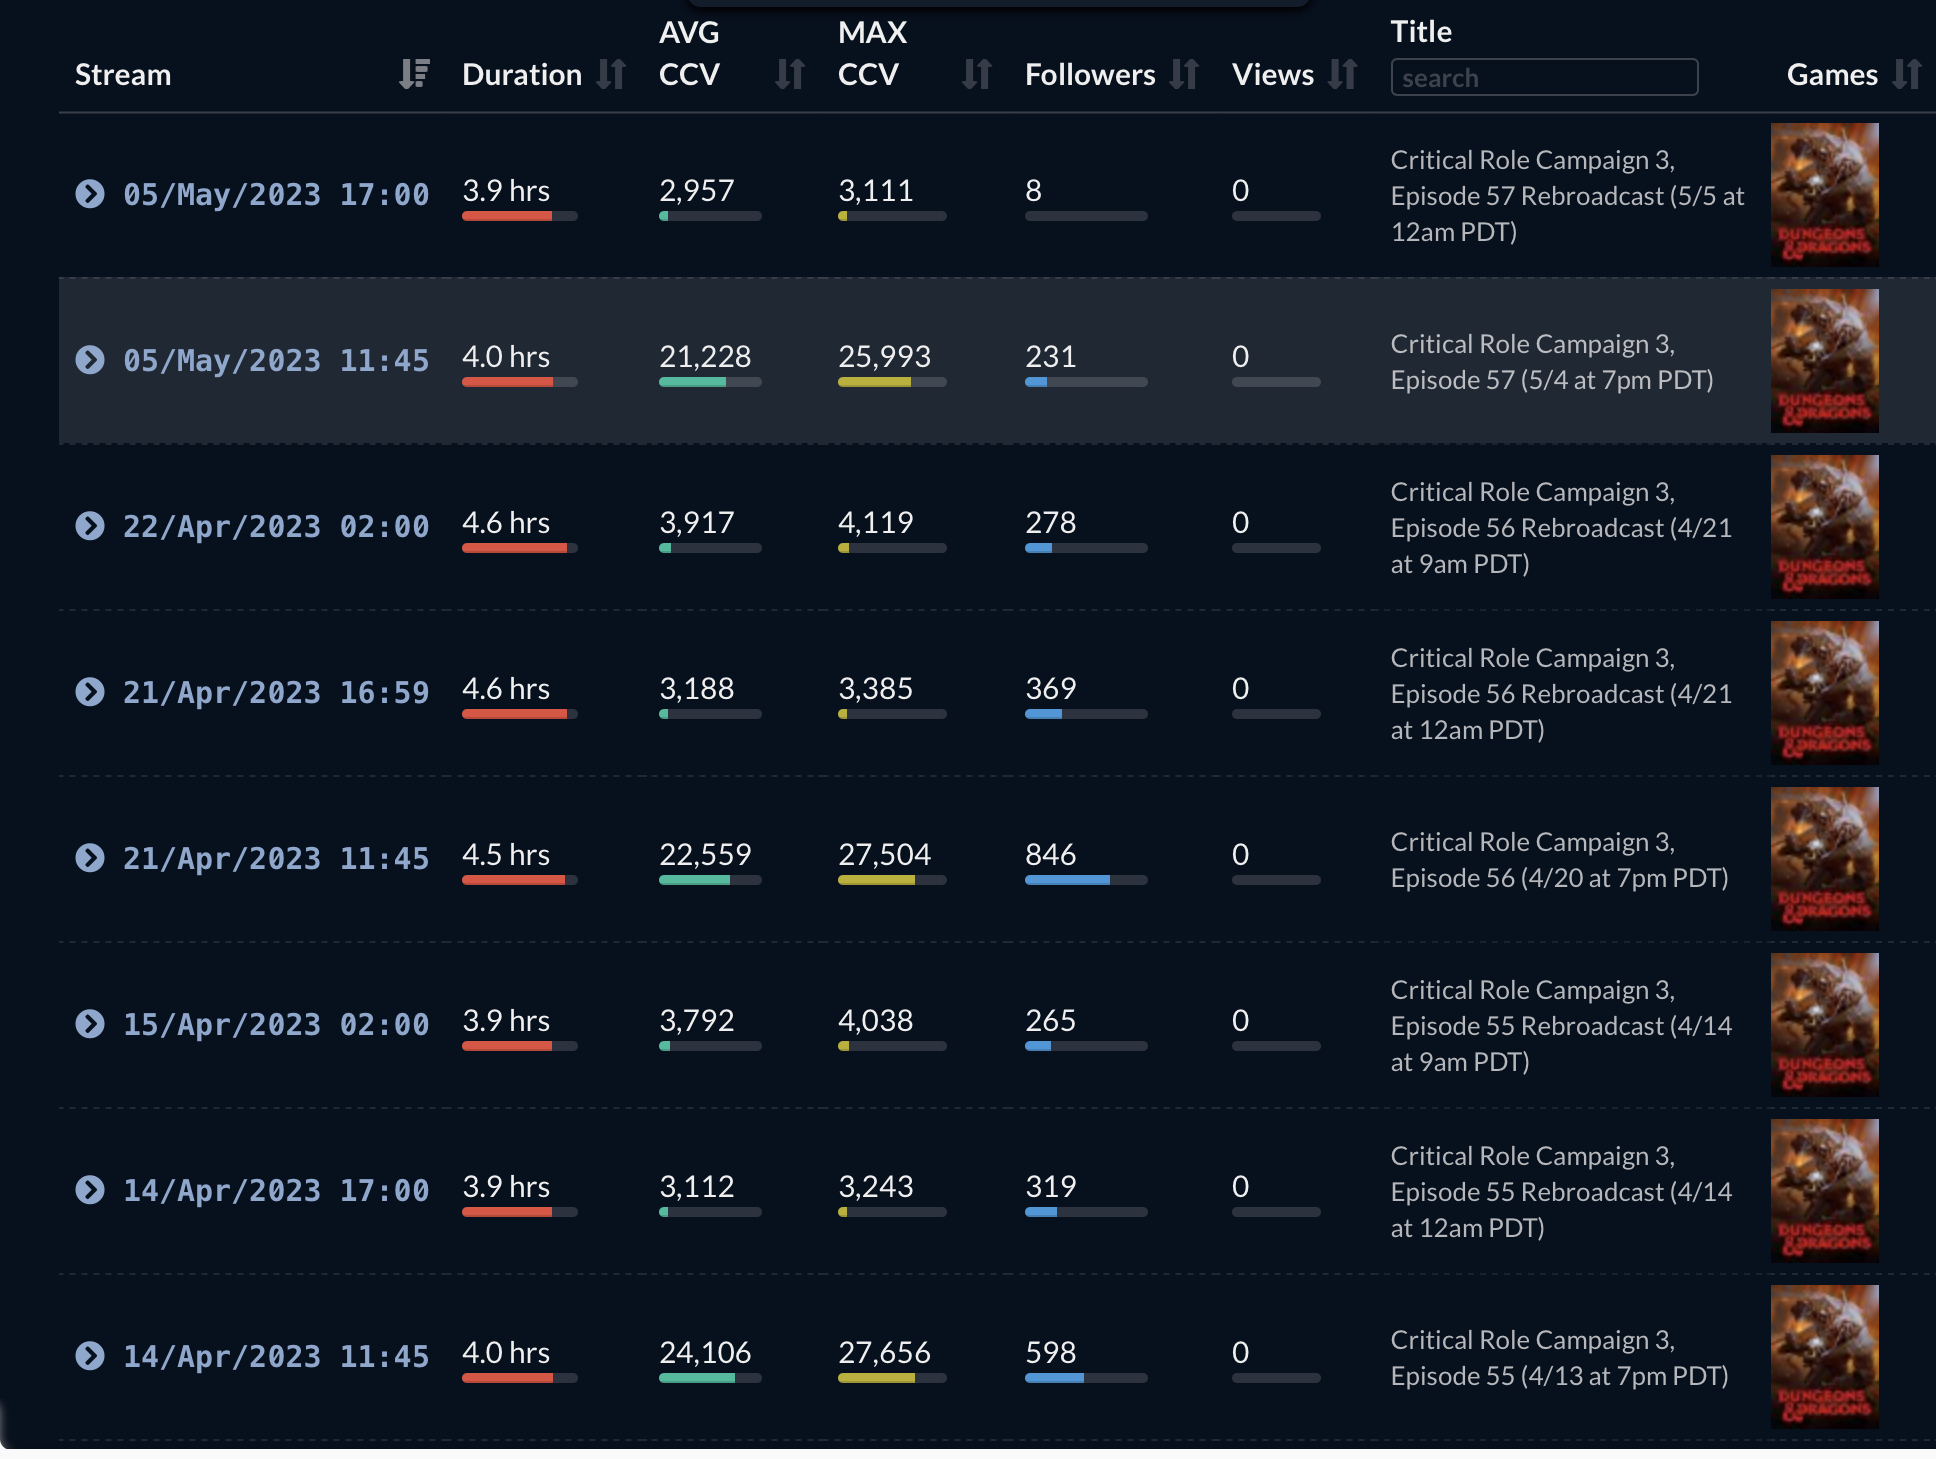
Task: Click Dungeons & Dragons thumbnail for Episode 57 Rebroadcast
Action: pyautogui.click(x=1824, y=195)
